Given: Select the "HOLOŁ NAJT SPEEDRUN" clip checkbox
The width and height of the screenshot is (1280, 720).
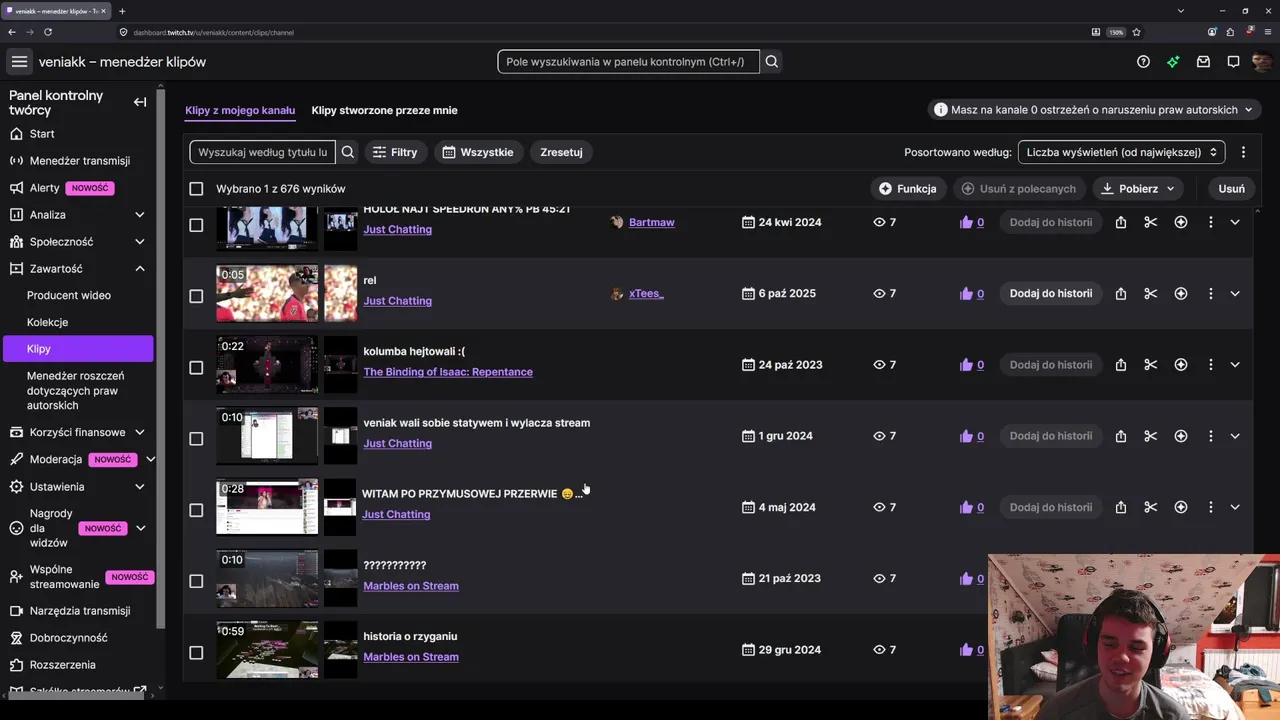Looking at the screenshot, I should (x=196, y=225).
